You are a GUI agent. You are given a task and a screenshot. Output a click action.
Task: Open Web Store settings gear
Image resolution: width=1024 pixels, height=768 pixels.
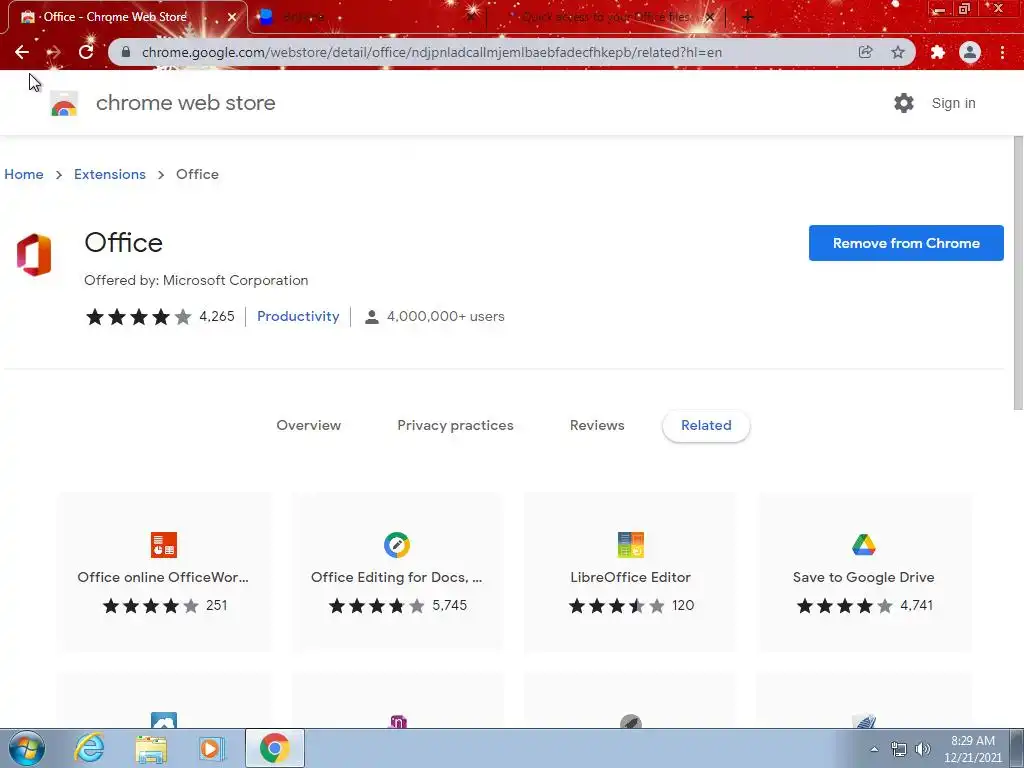[904, 103]
